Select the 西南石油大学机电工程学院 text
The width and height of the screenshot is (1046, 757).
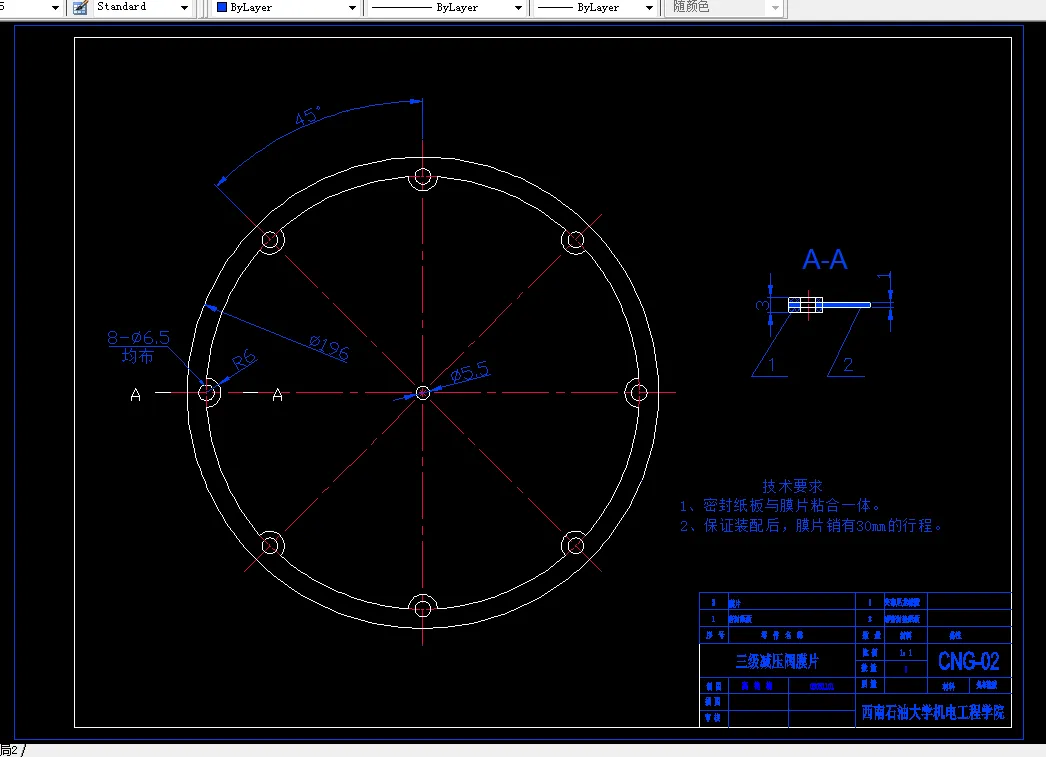[933, 712]
